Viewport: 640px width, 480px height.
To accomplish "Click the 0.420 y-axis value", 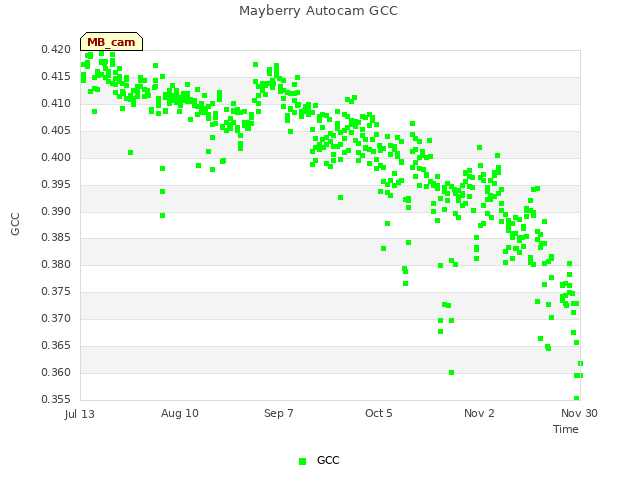I will tap(56, 49).
